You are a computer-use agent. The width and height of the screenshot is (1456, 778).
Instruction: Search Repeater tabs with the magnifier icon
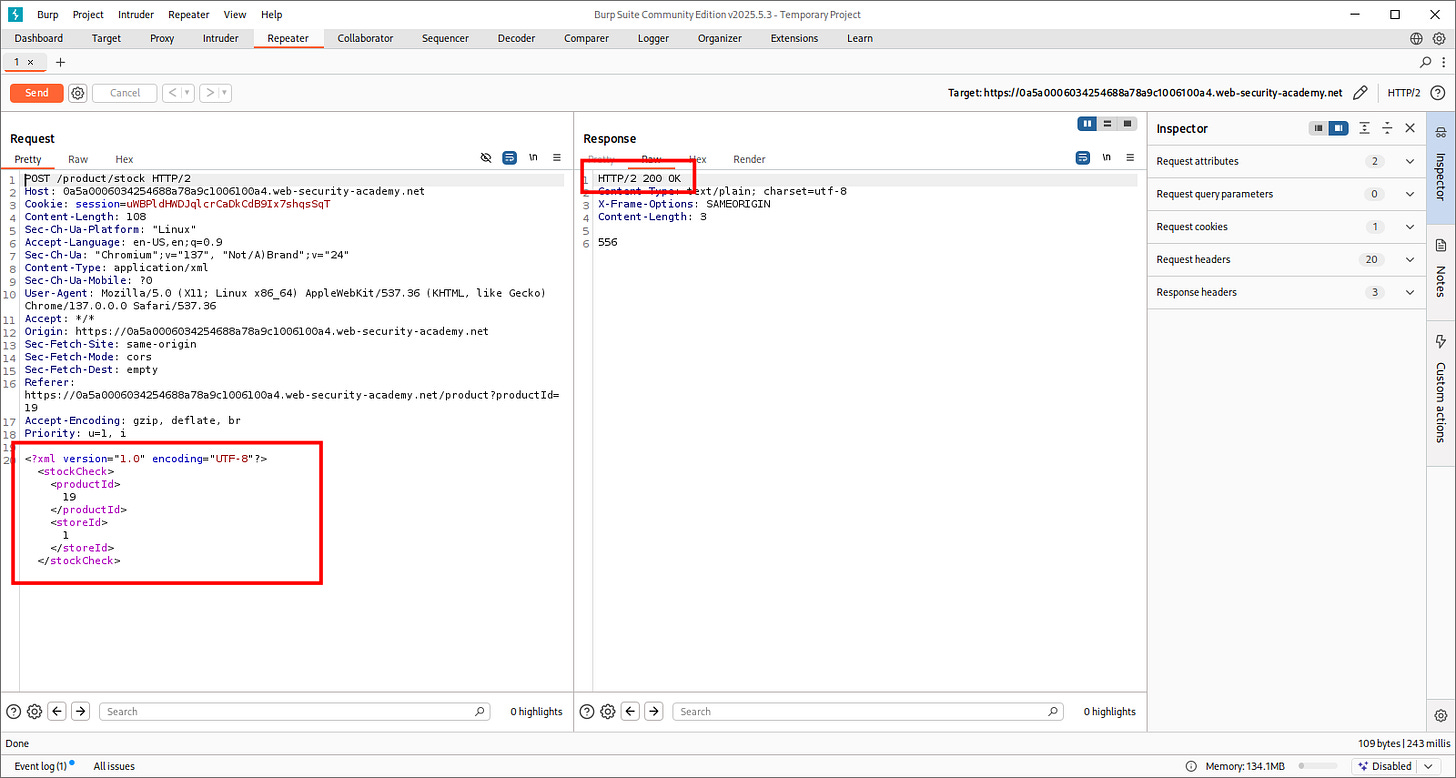1426,62
